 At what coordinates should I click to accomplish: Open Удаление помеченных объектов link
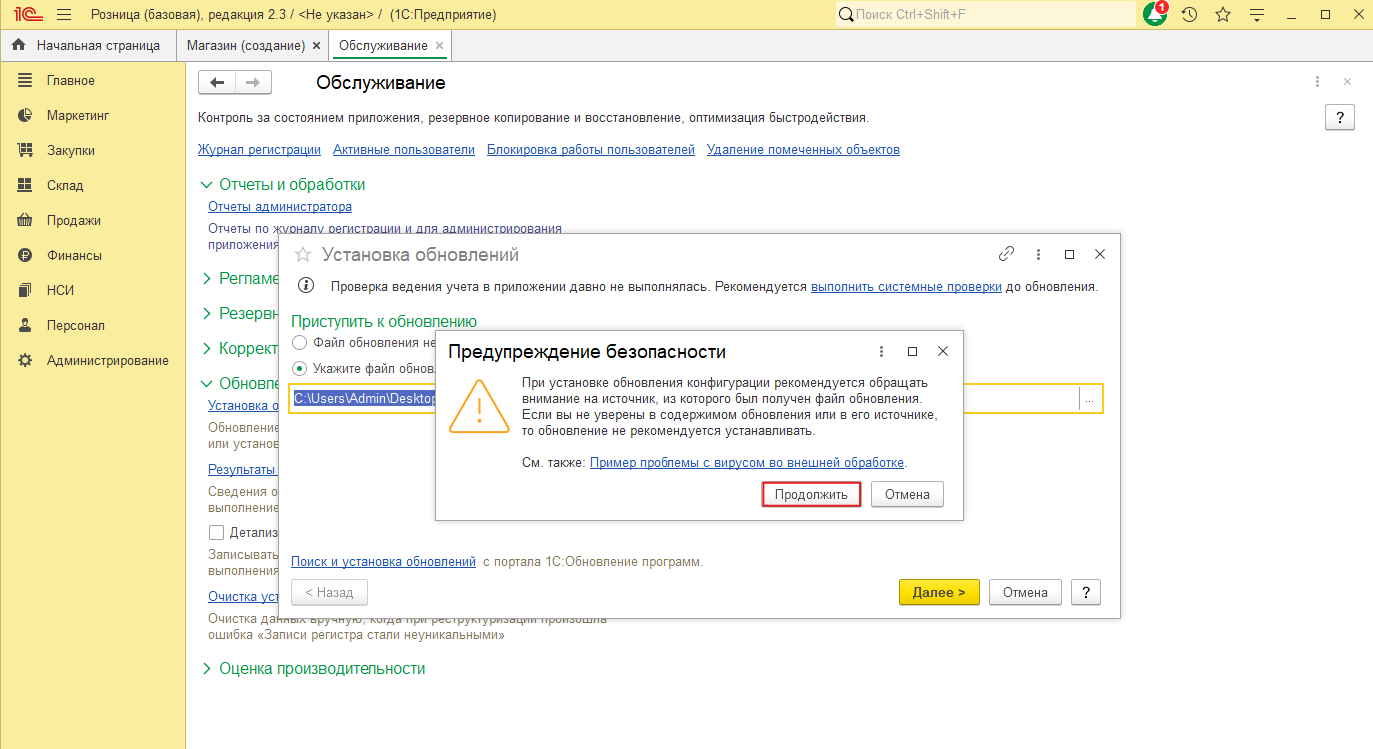coord(803,149)
